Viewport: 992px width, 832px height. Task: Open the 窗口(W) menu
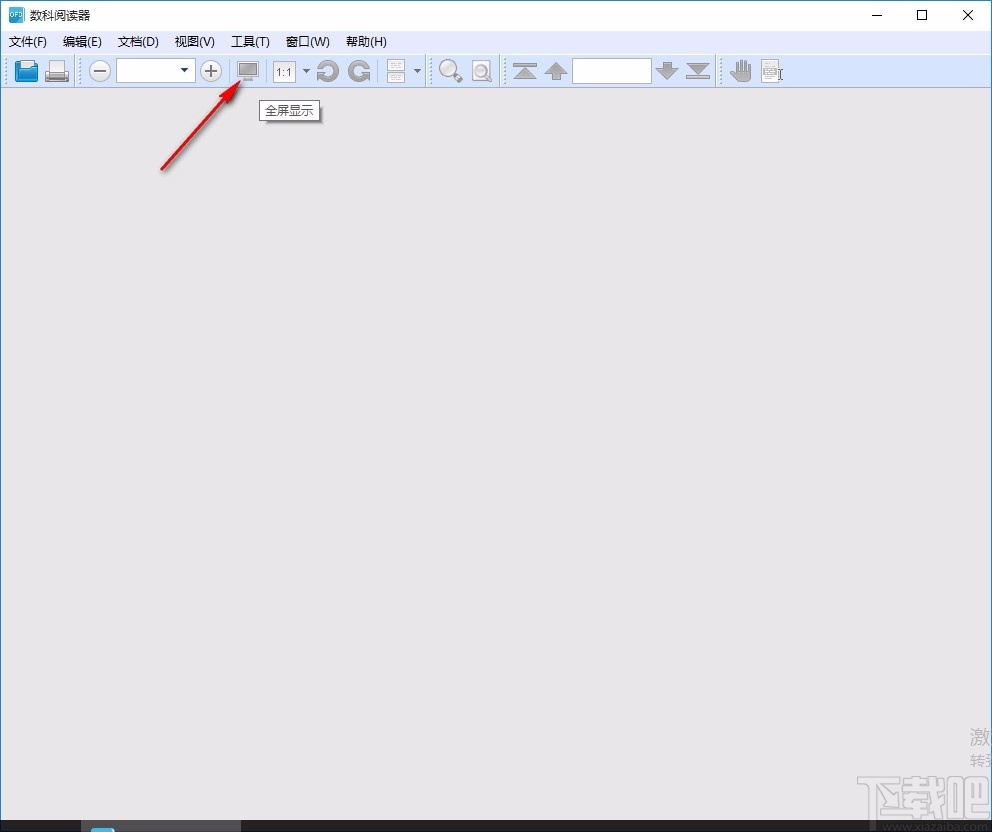[x=307, y=42]
